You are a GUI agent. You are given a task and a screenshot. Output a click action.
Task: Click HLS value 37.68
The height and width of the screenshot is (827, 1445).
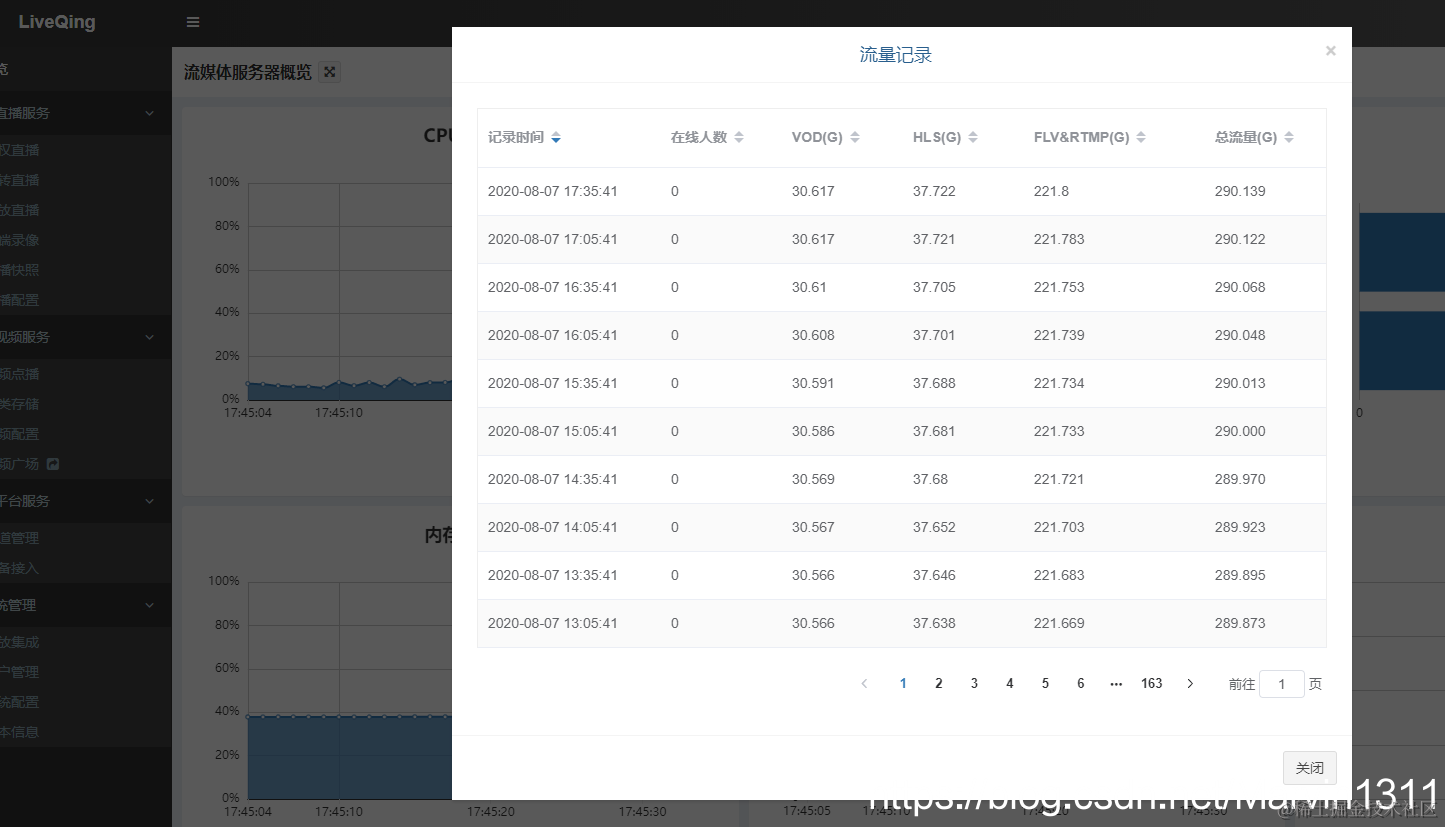click(x=930, y=479)
